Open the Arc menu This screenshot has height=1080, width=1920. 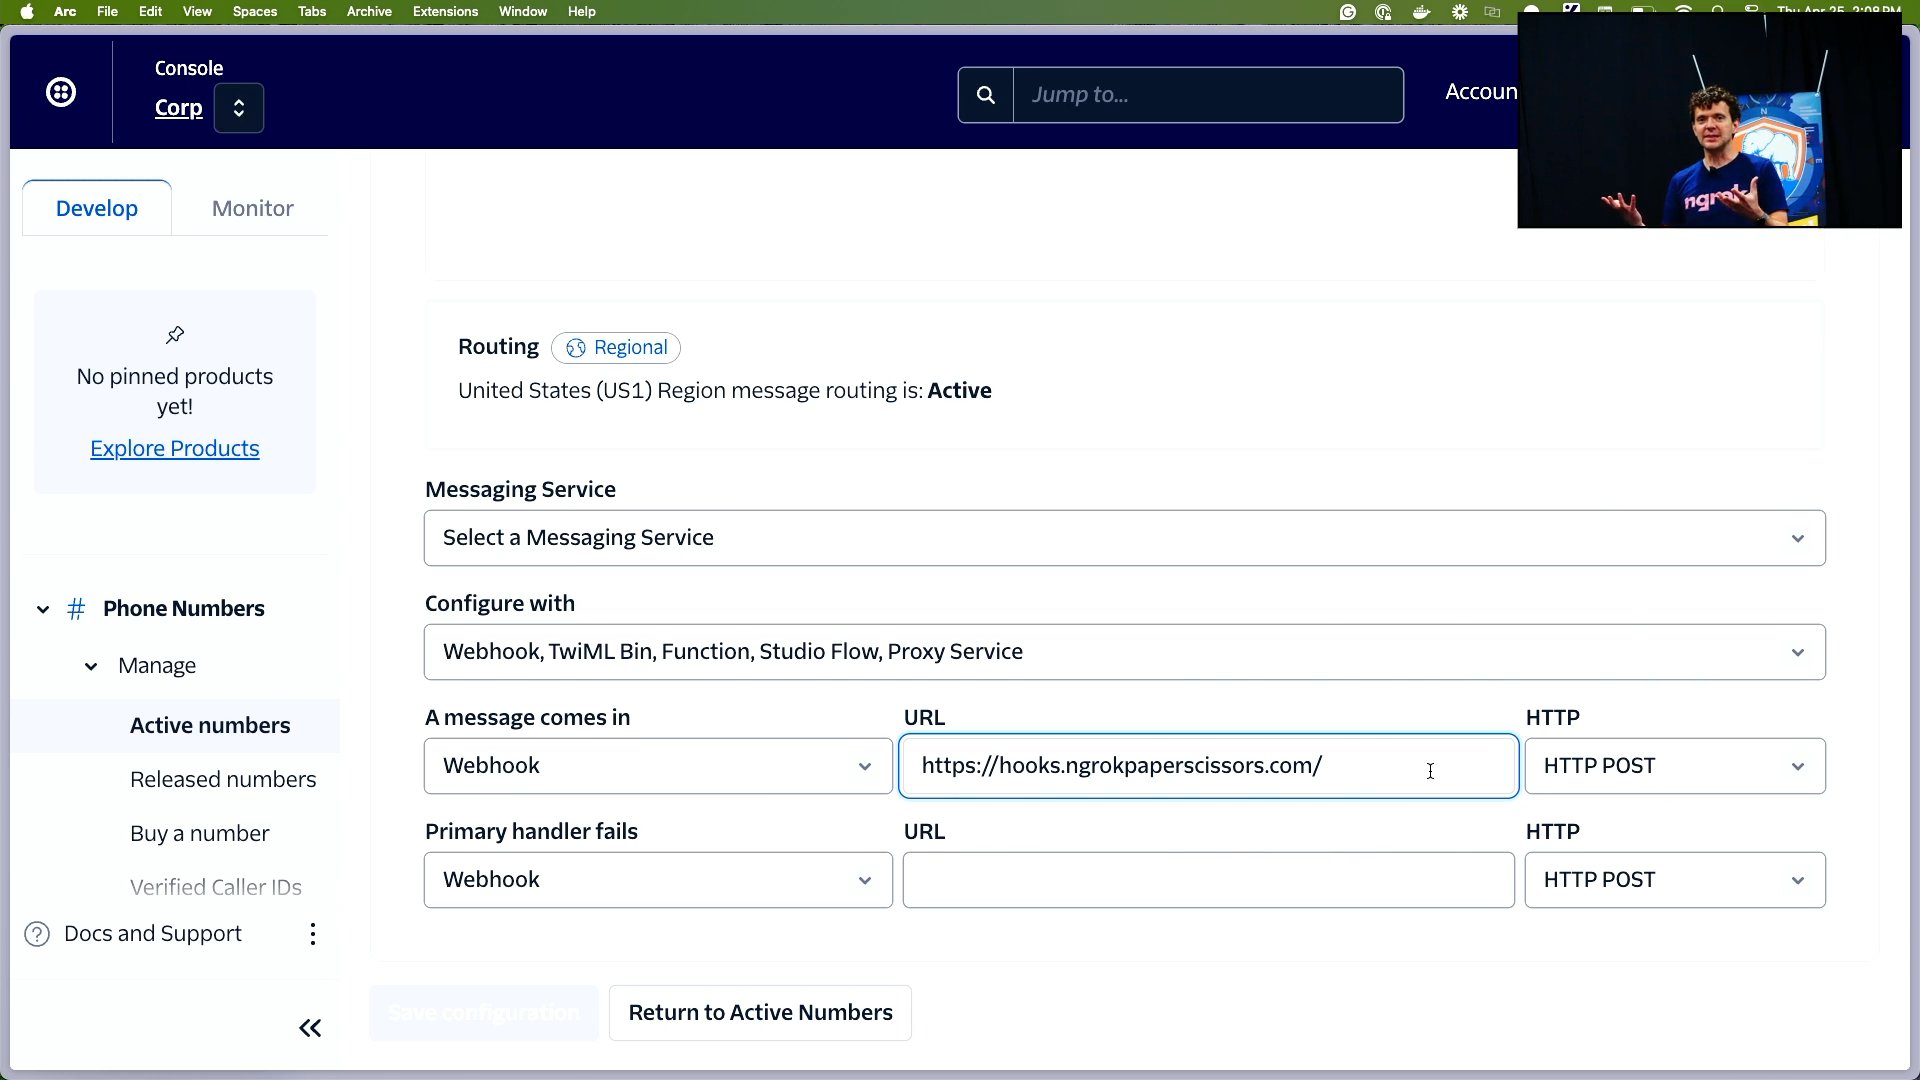65,12
